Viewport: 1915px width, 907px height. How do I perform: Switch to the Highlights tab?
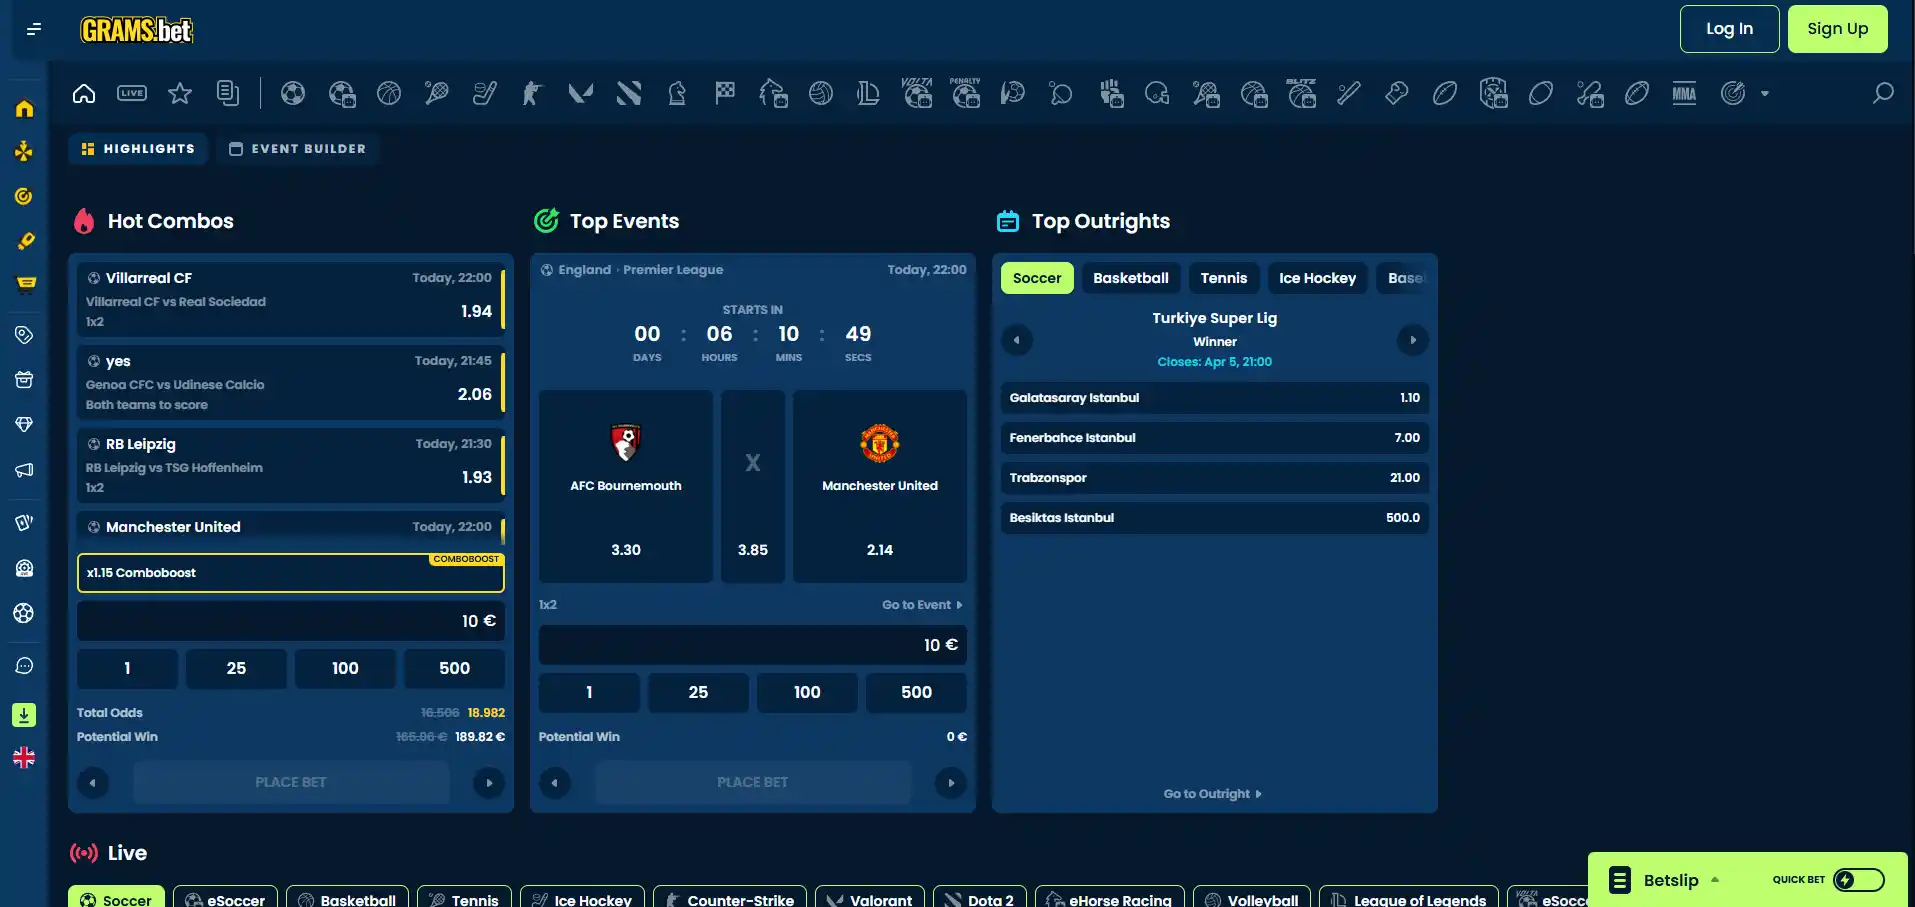[x=138, y=149]
